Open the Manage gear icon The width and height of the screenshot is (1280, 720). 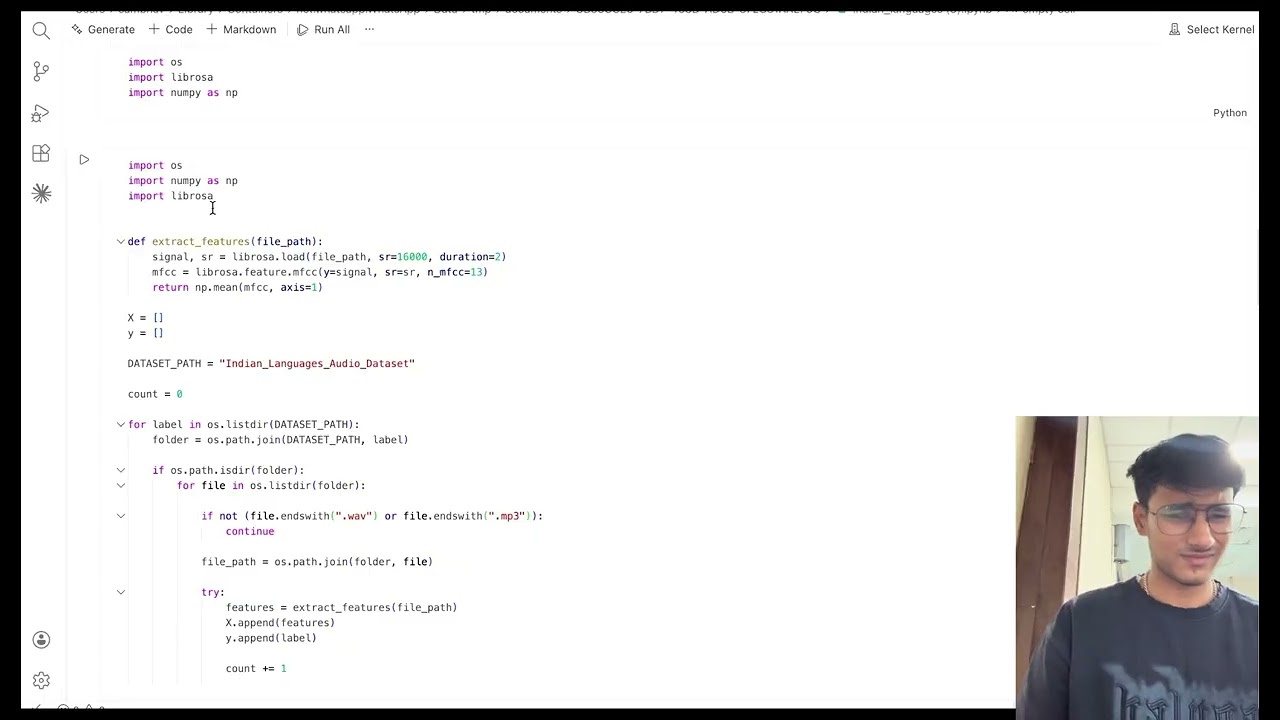click(41, 681)
